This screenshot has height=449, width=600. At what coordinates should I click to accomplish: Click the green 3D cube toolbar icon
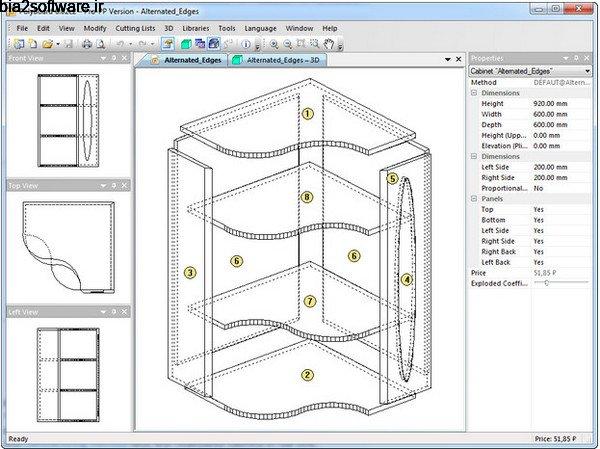coord(186,44)
